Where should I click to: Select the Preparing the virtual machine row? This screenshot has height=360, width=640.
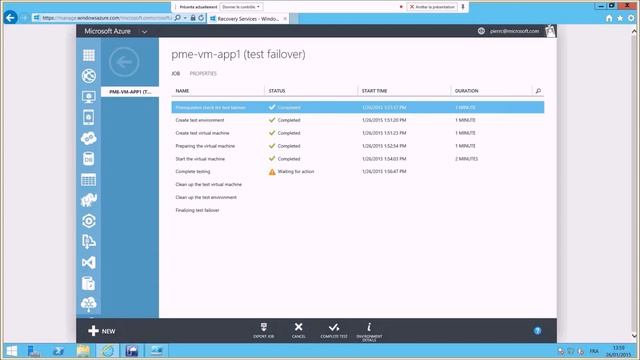pyautogui.click(x=358, y=146)
